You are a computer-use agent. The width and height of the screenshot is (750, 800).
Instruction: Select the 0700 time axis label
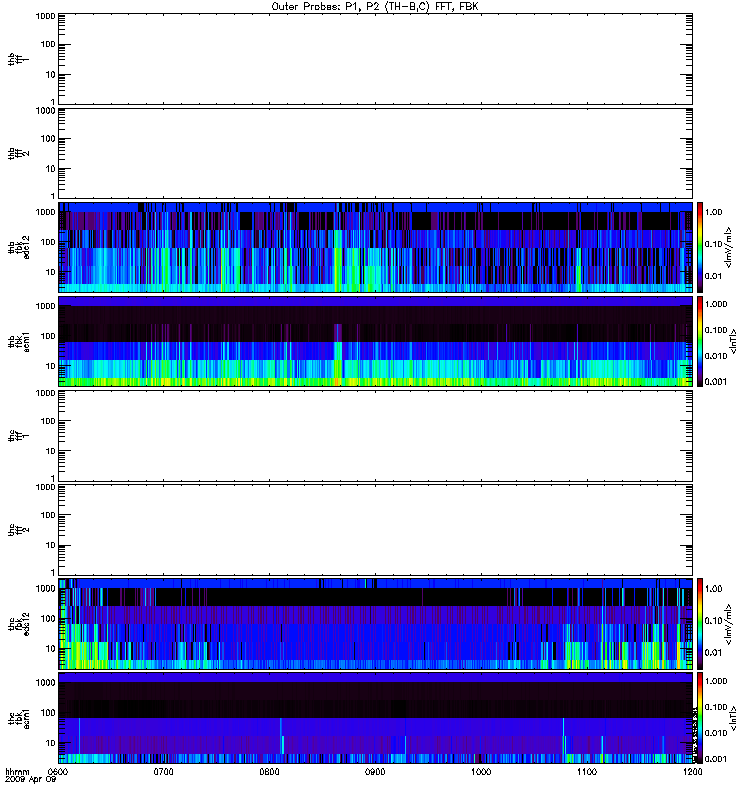163,771
